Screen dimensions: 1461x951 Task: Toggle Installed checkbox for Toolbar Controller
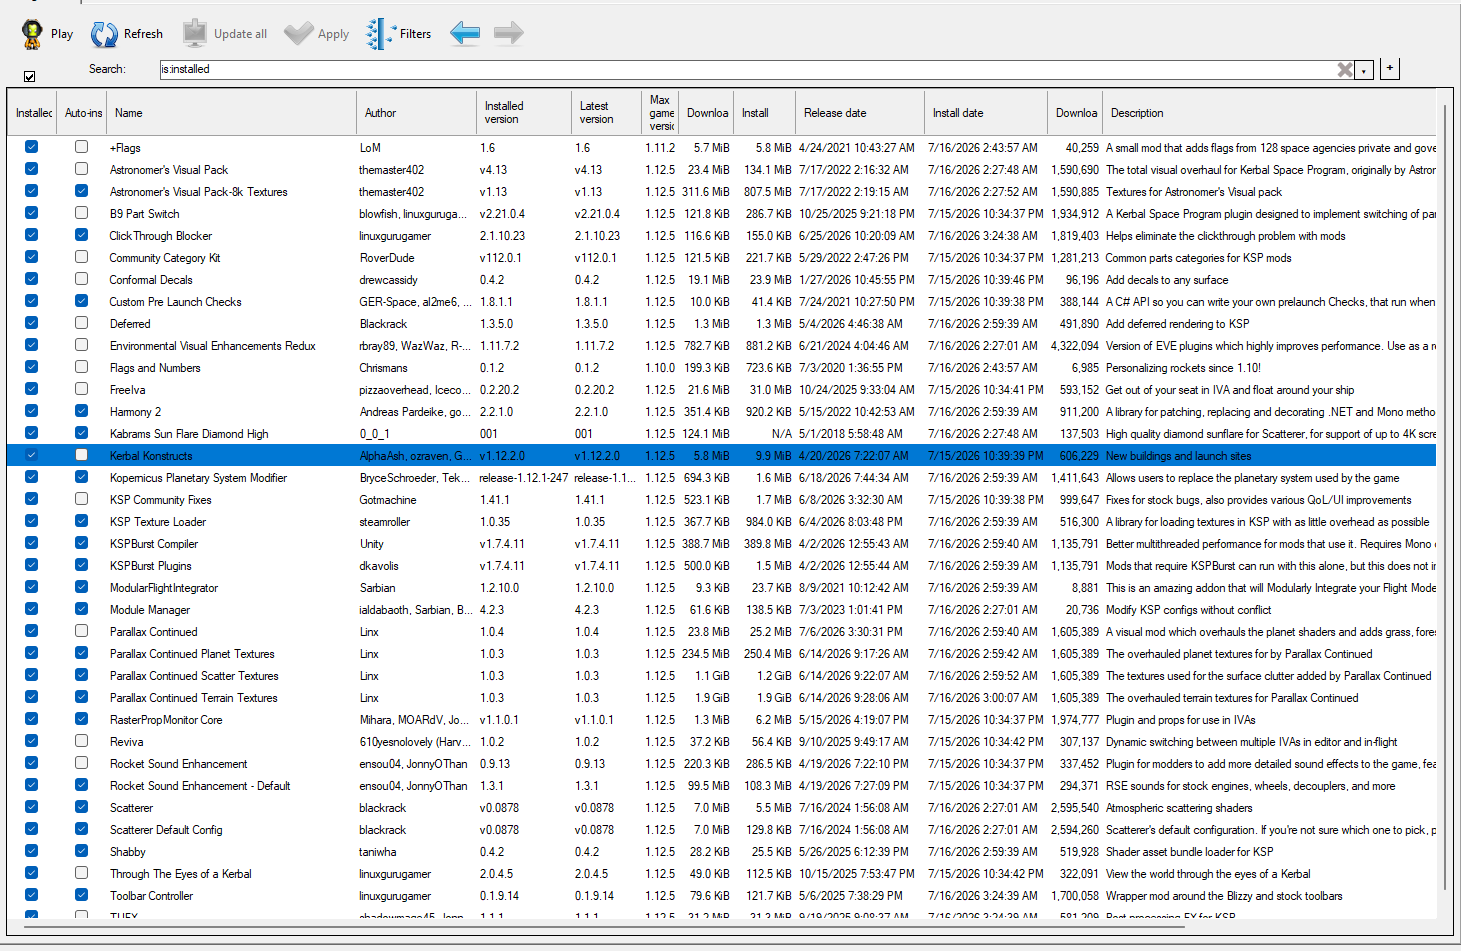[x=31, y=895]
